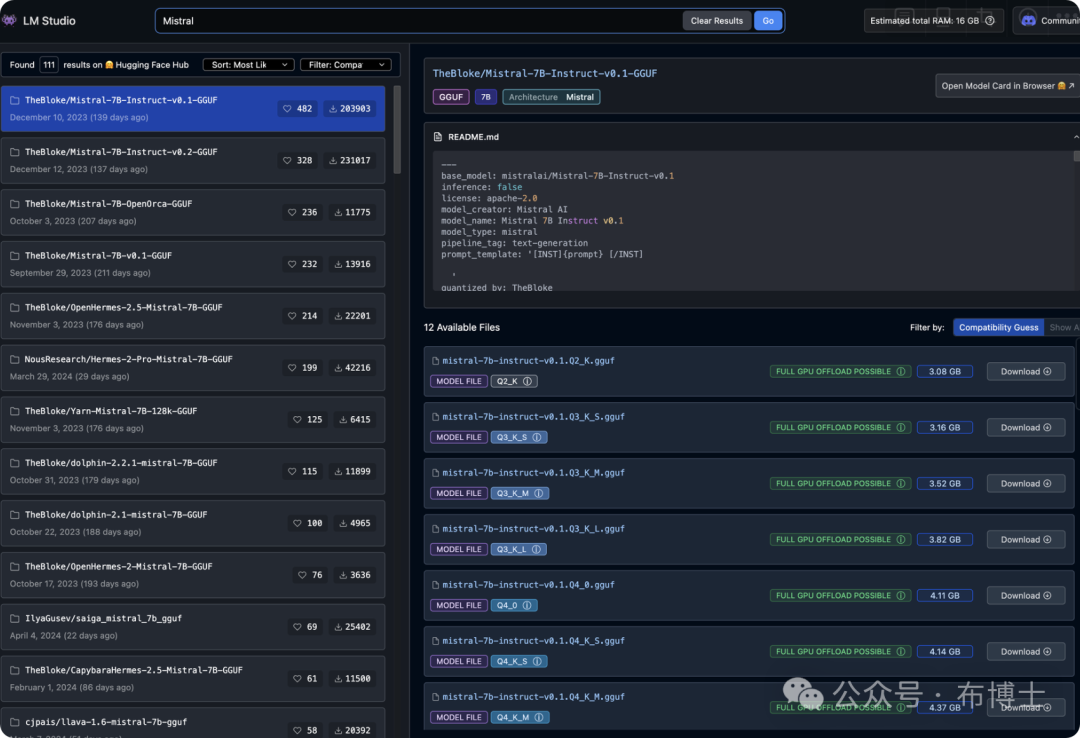The width and height of the screenshot is (1080, 738).
Task: Download the Q3_K_M gguf file
Action: tap(1026, 484)
